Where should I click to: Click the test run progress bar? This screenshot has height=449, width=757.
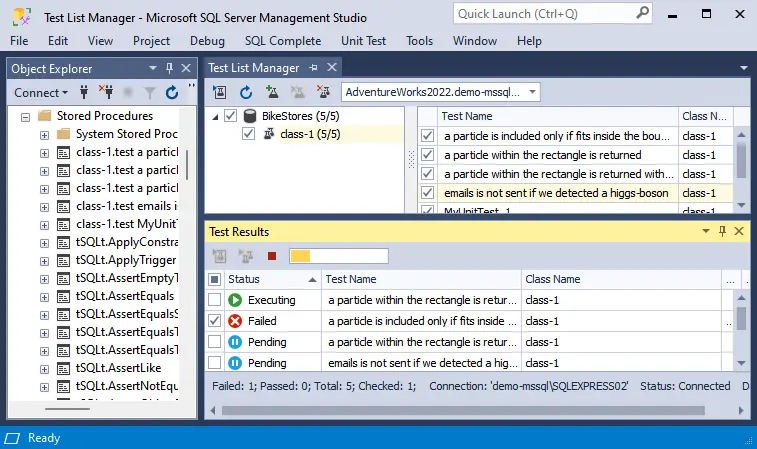(338, 256)
